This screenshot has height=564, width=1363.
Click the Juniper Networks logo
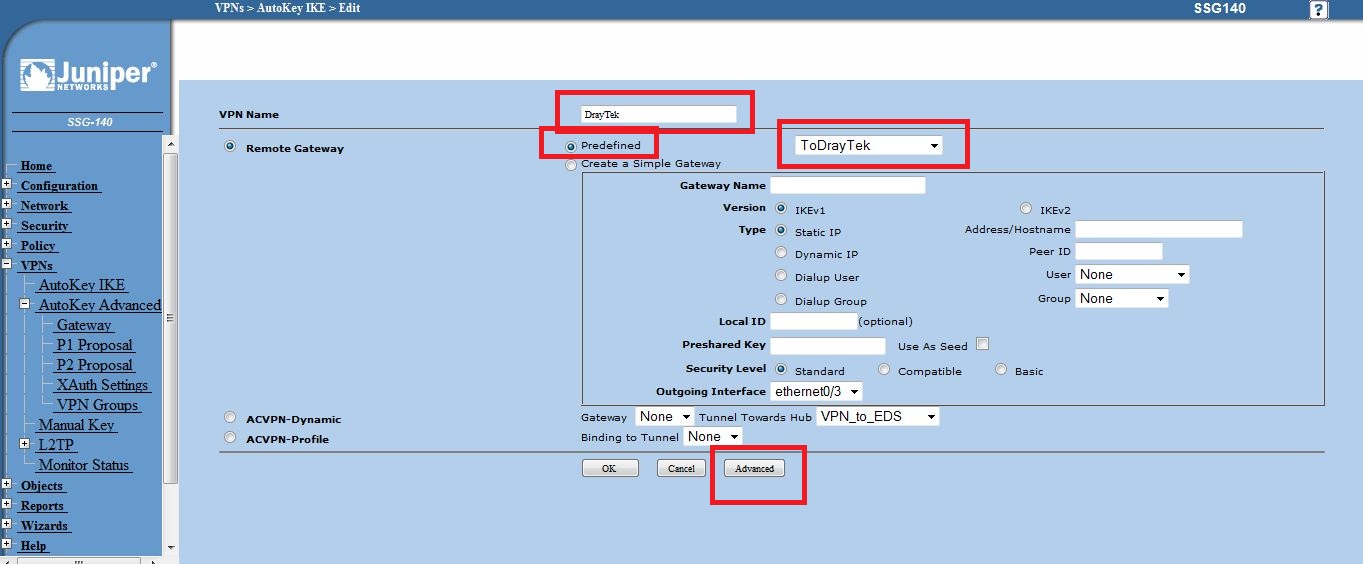pyautogui.click(x=88, y=76)
